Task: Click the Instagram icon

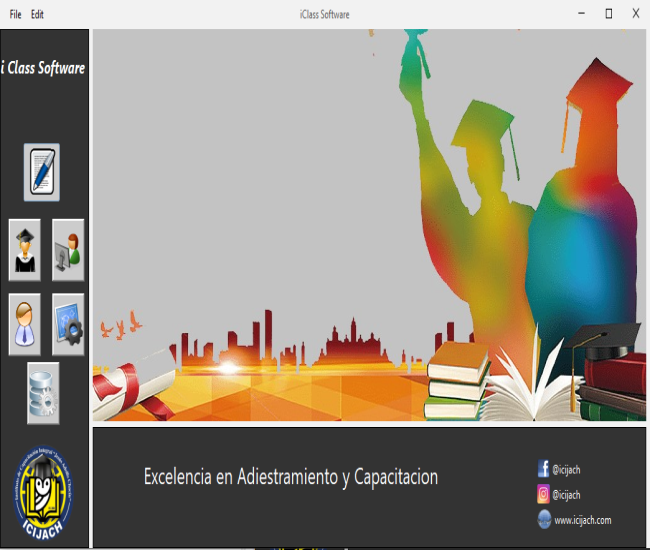Action: pyautogui.click(x=544, y=494)
